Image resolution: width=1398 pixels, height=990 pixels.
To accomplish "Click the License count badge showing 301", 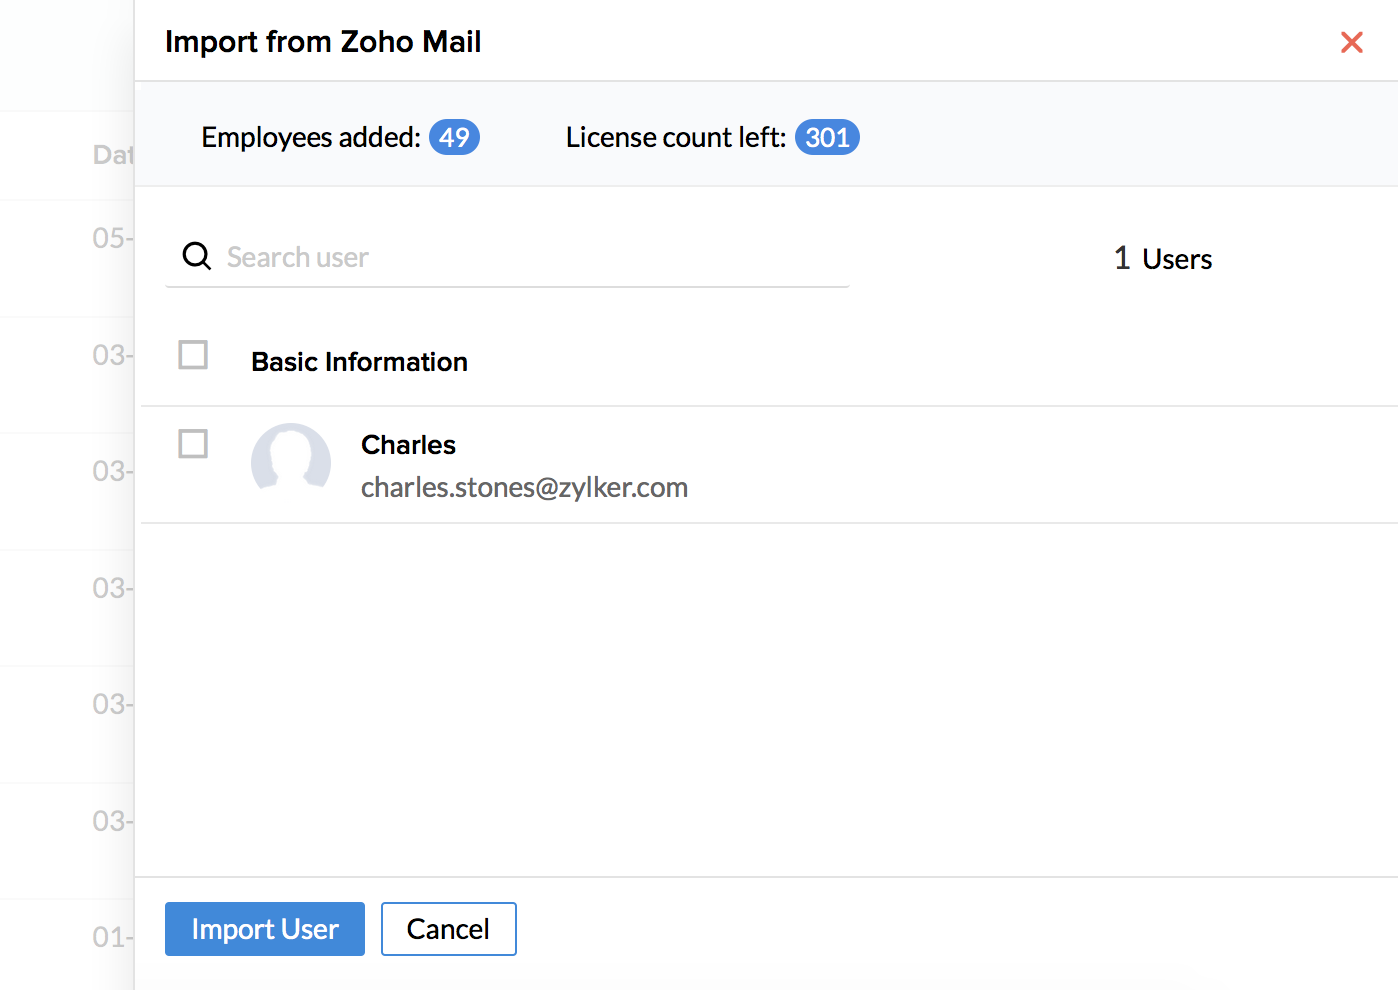I will [827, 137].
